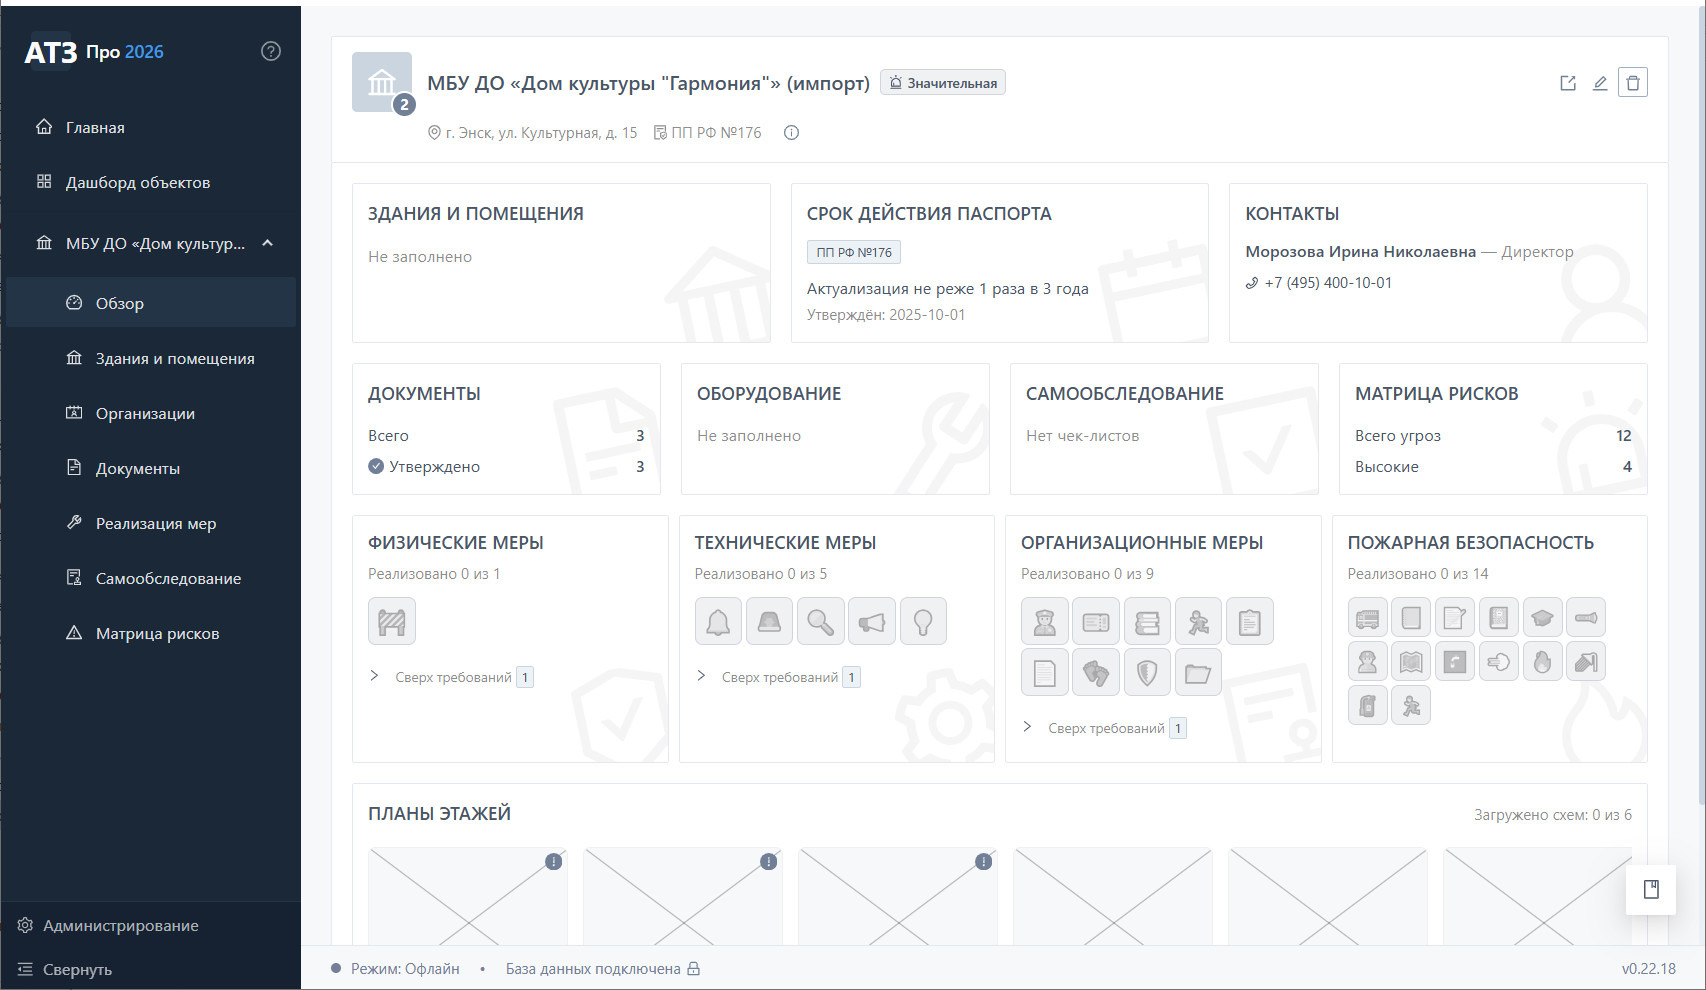
Task: Select the flame icon in Пожарная безопасность
Action: (x=1543, y=662)
